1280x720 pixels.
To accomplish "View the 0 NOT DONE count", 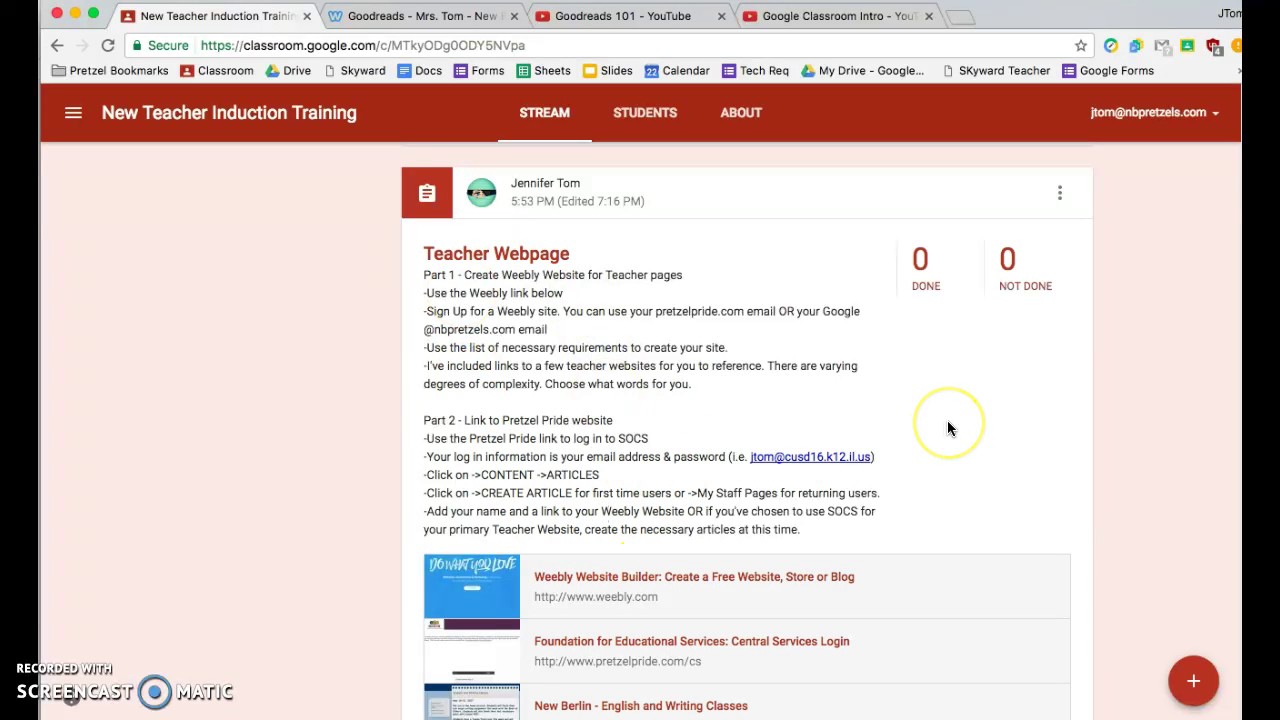I will (1025, 268).
